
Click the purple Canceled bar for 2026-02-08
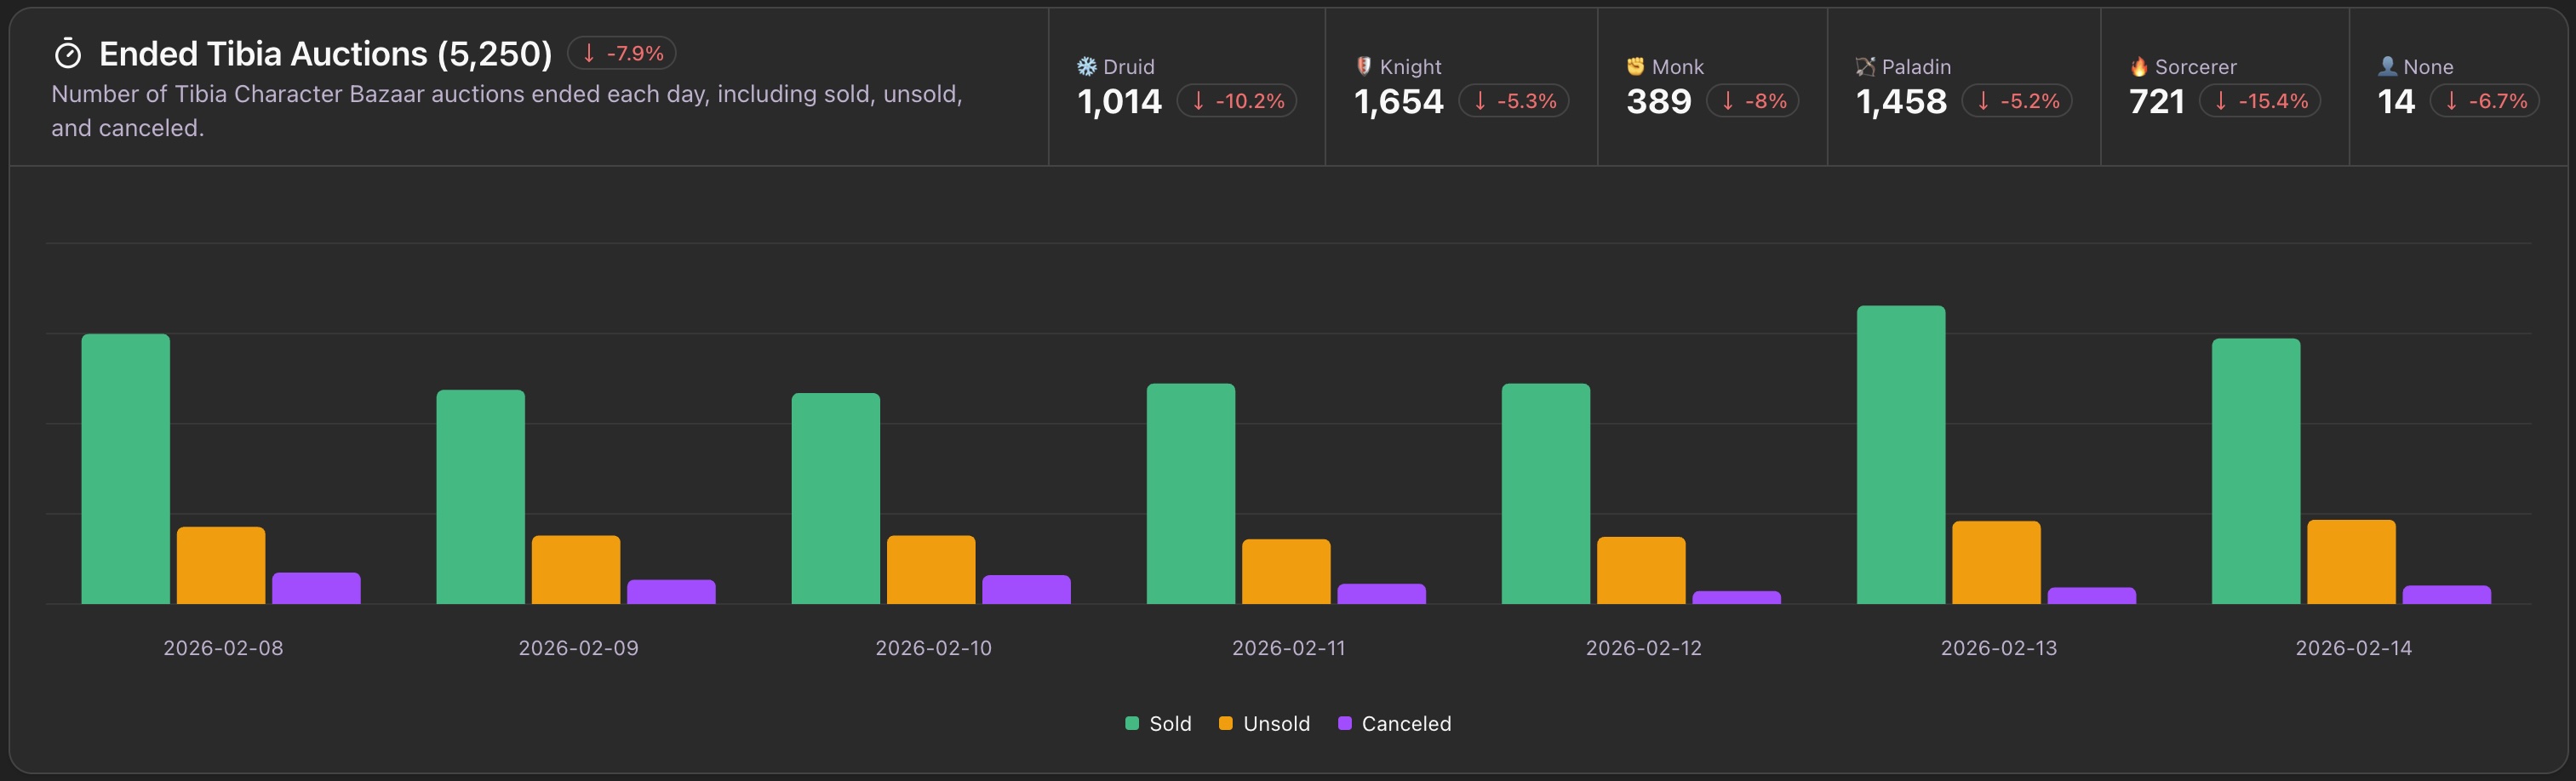(x=316, y=589)
